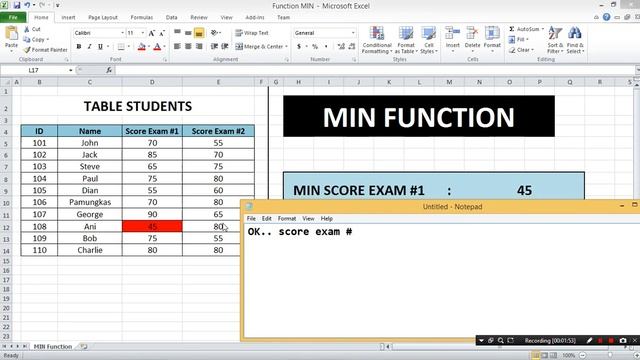
Task: Open the Merge & Center dropdown arrow
Action: pyautogui.click(x=287, y=47)
